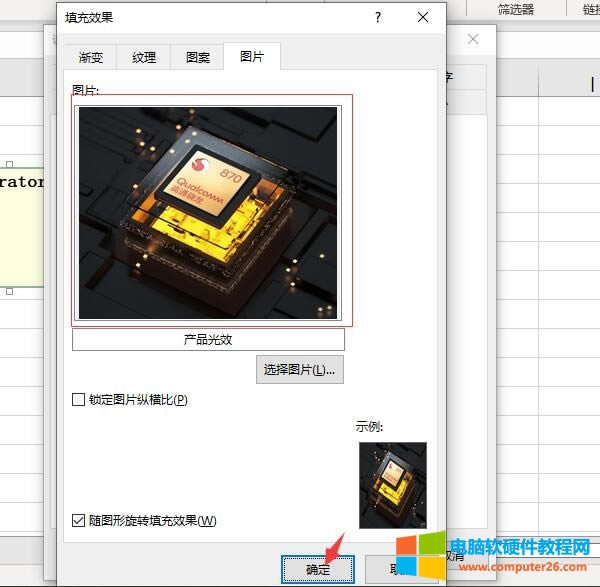This screenshot has height=587, width=600.
Task: Close the 填充效果 dialog
Action: coord(424,17)
